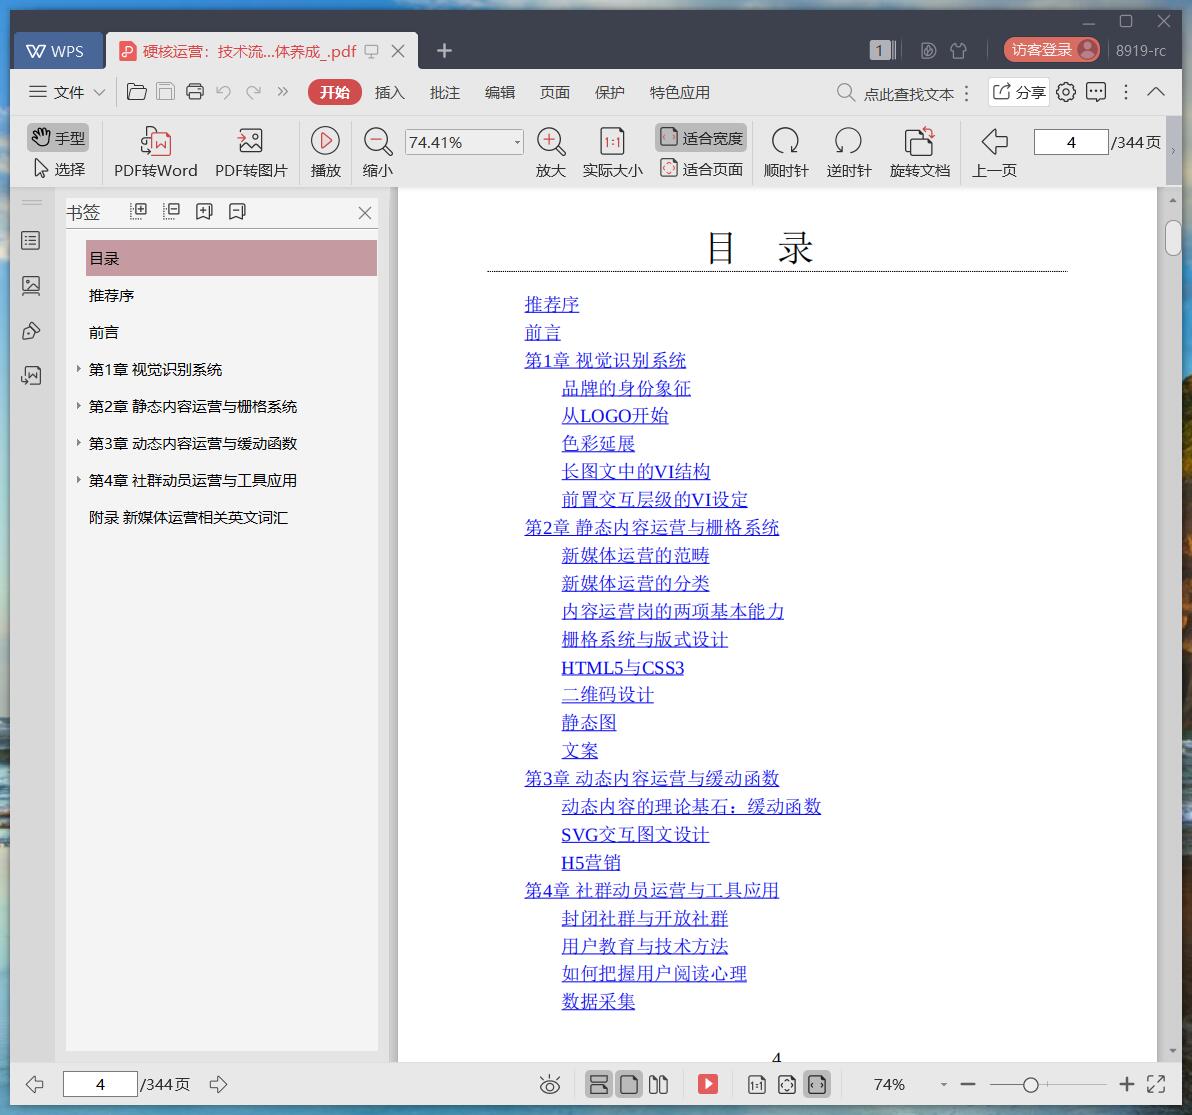
Task: Expand 第3章 动态内容运营与缓动函数 bookmark
Action: (78, 442)
